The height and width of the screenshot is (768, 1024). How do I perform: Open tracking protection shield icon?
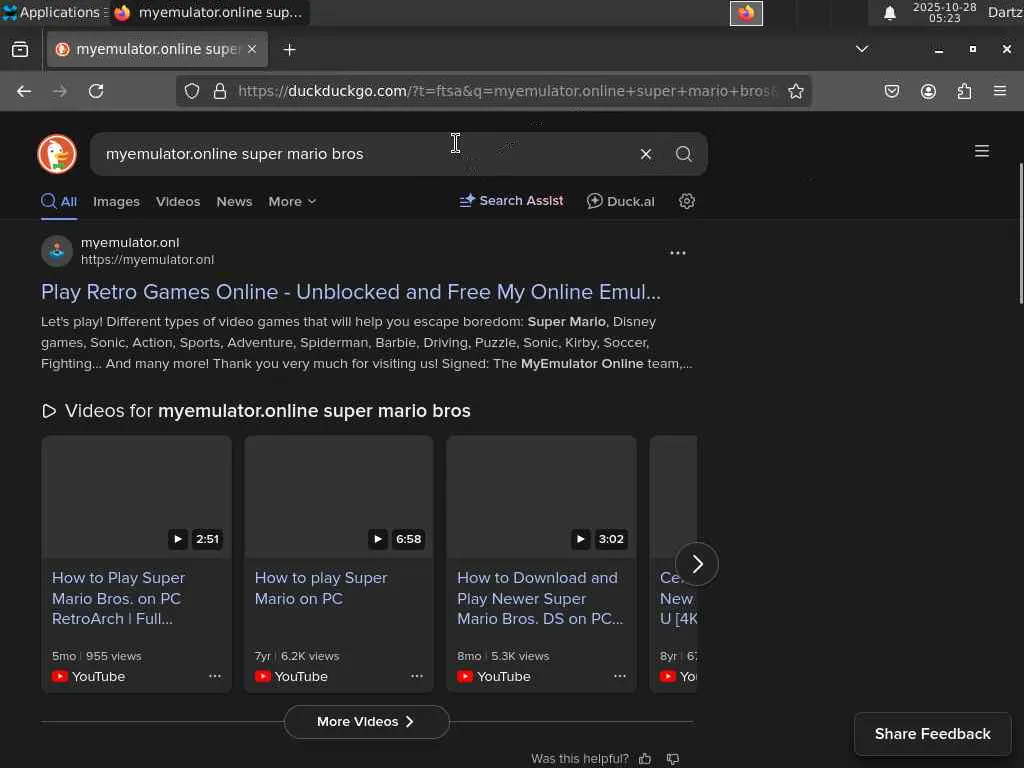tap(191, 91)
